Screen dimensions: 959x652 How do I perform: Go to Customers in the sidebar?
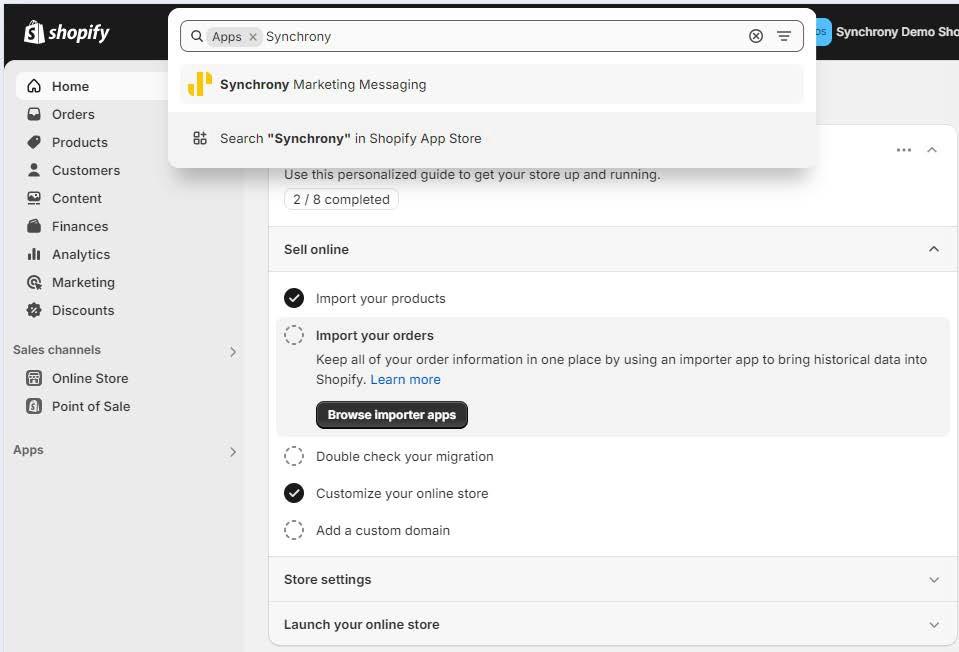click(85, 170)
